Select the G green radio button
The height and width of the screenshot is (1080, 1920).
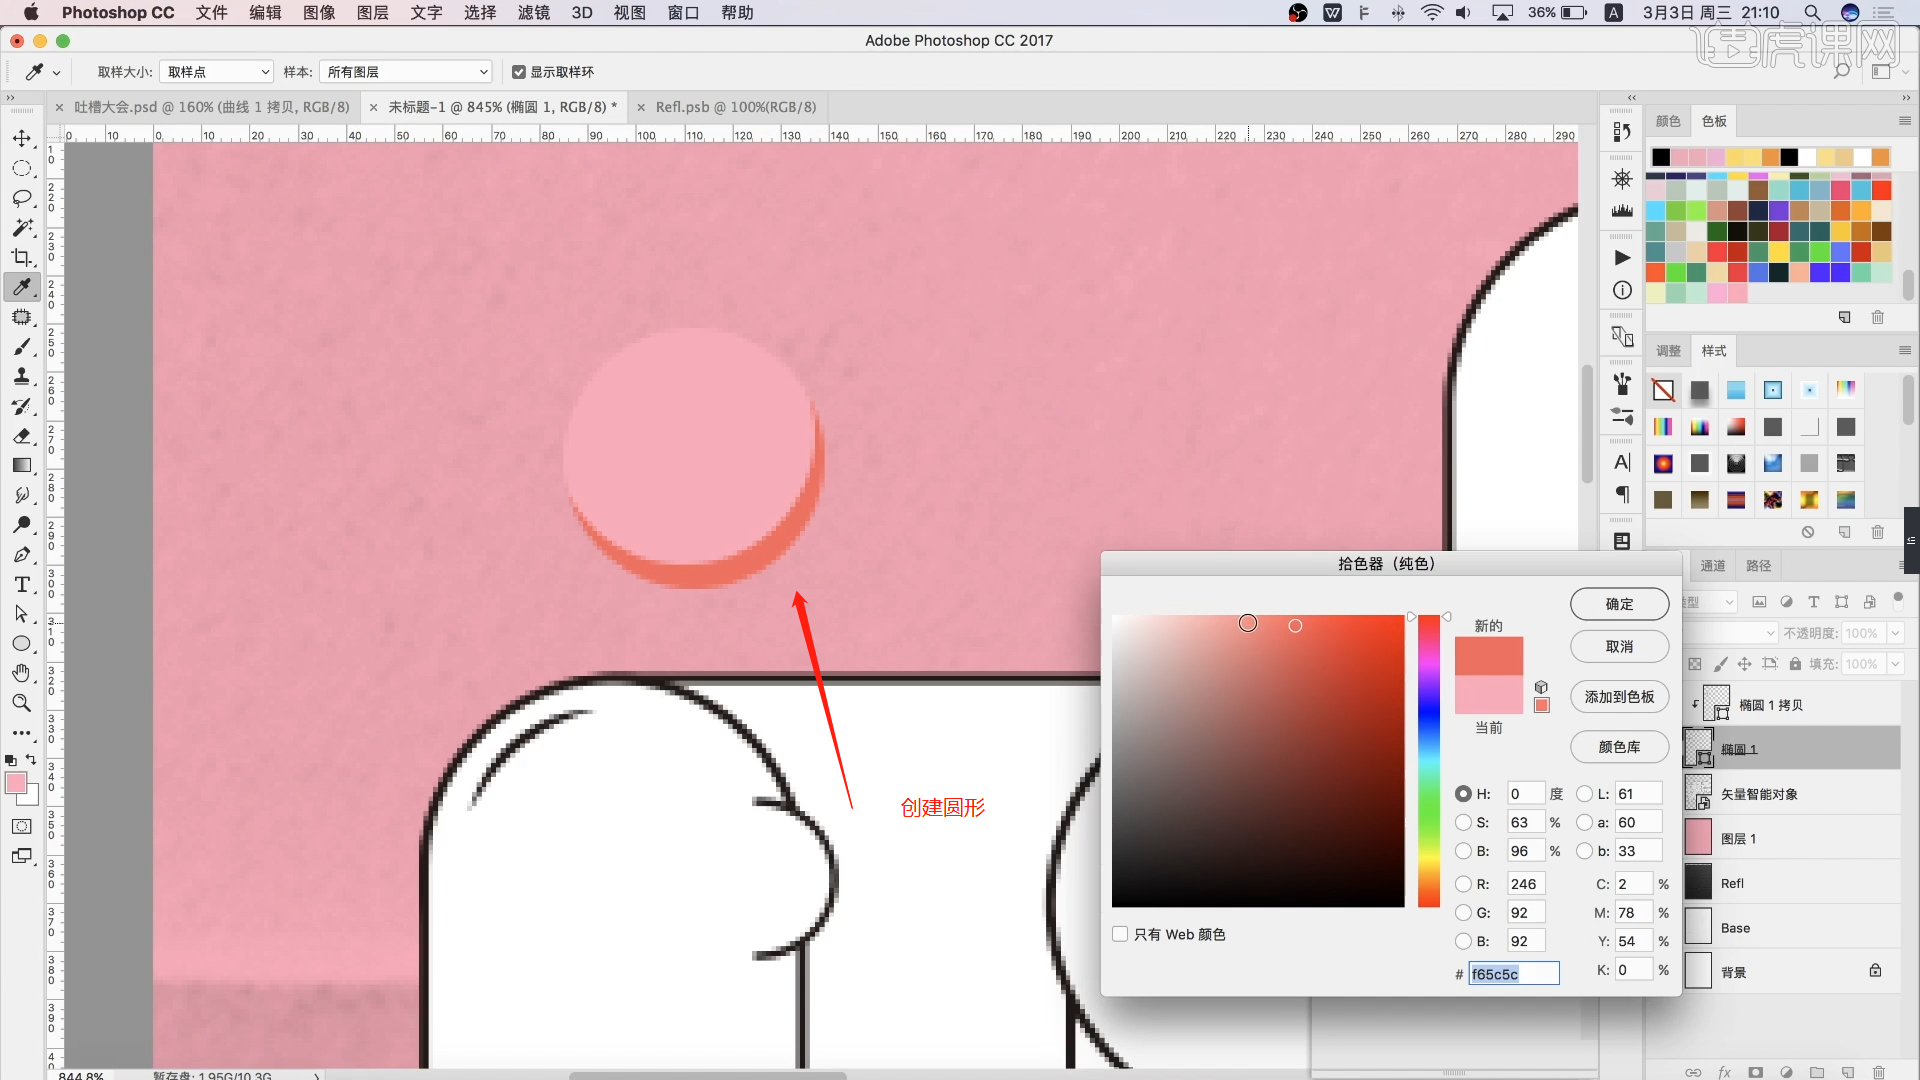(x=1463, y=912)
